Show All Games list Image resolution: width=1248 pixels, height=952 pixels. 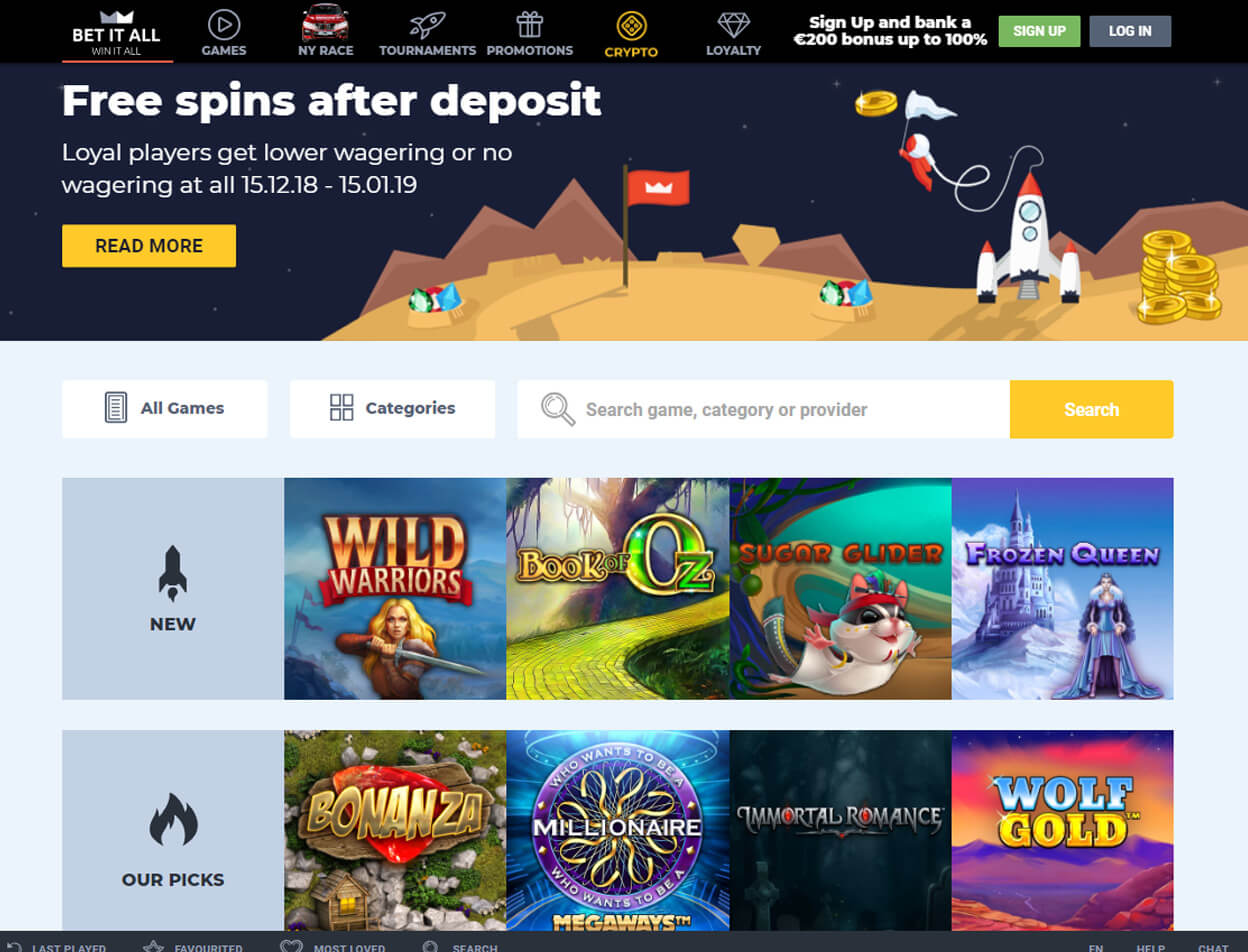164,408
